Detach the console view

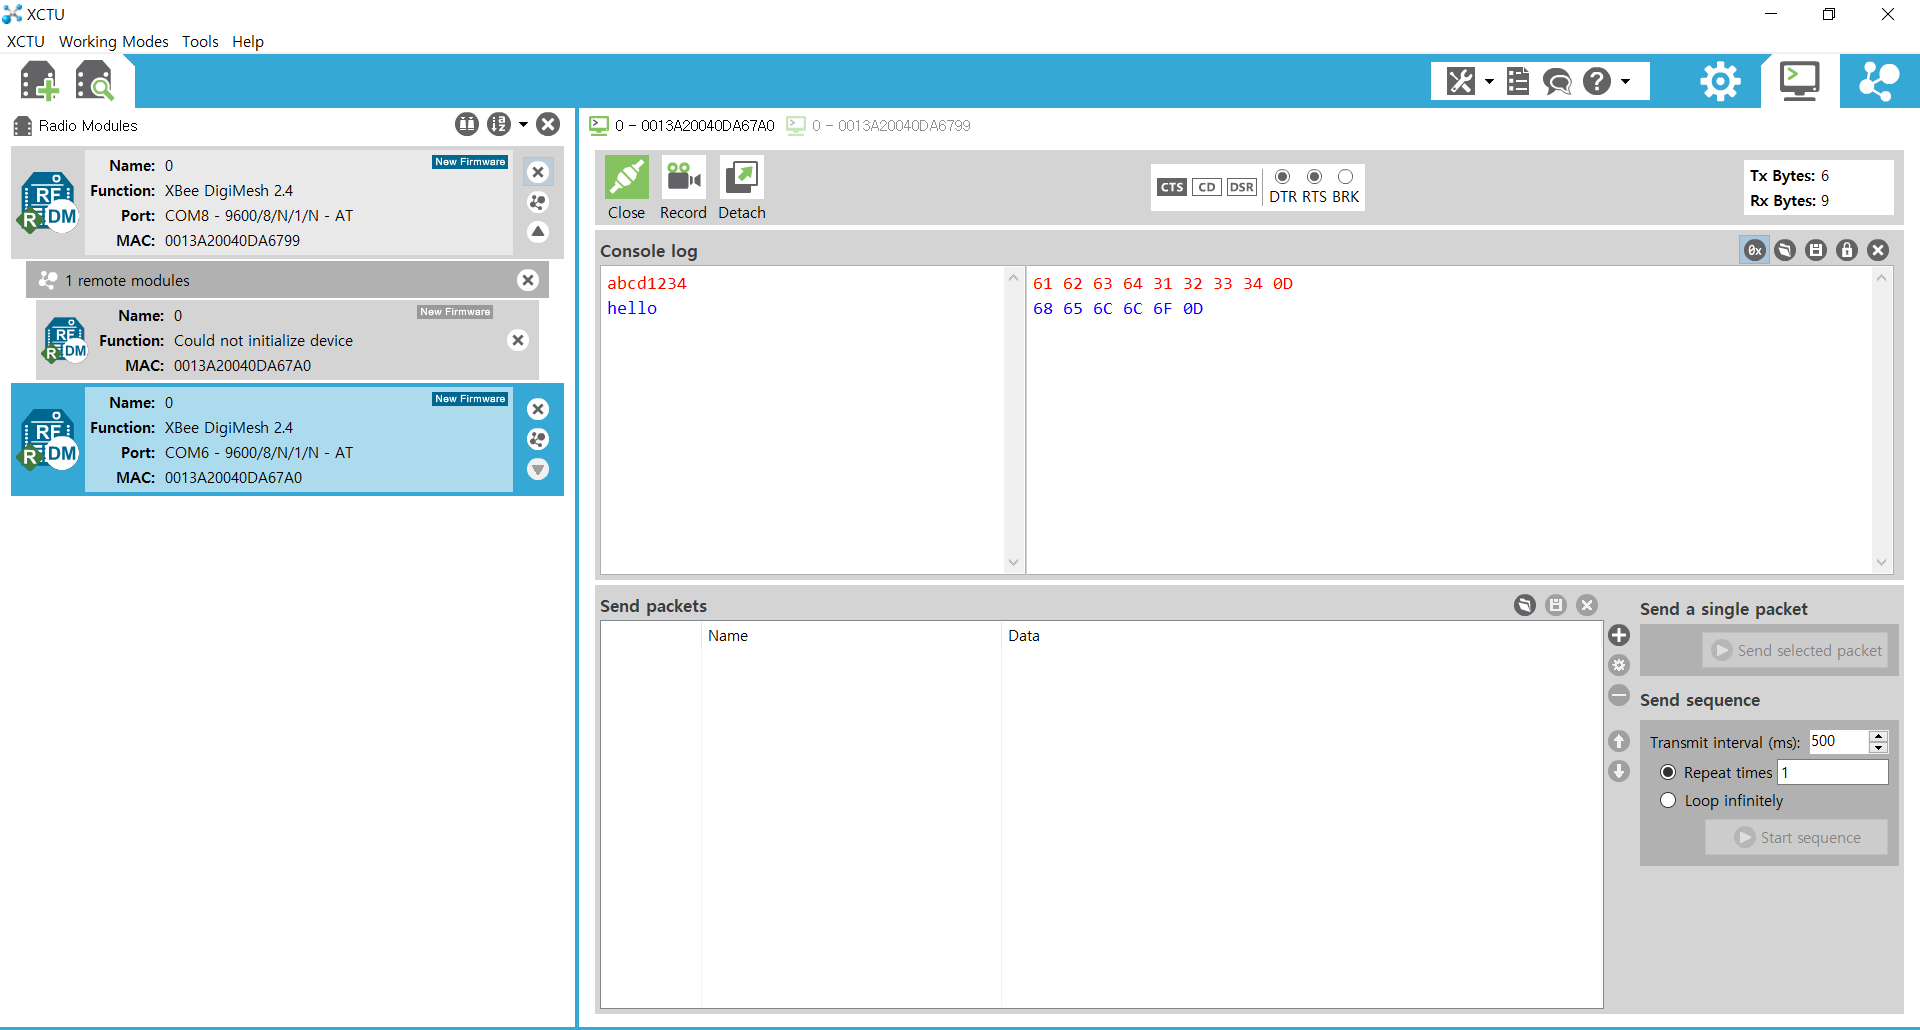(742, 188)
